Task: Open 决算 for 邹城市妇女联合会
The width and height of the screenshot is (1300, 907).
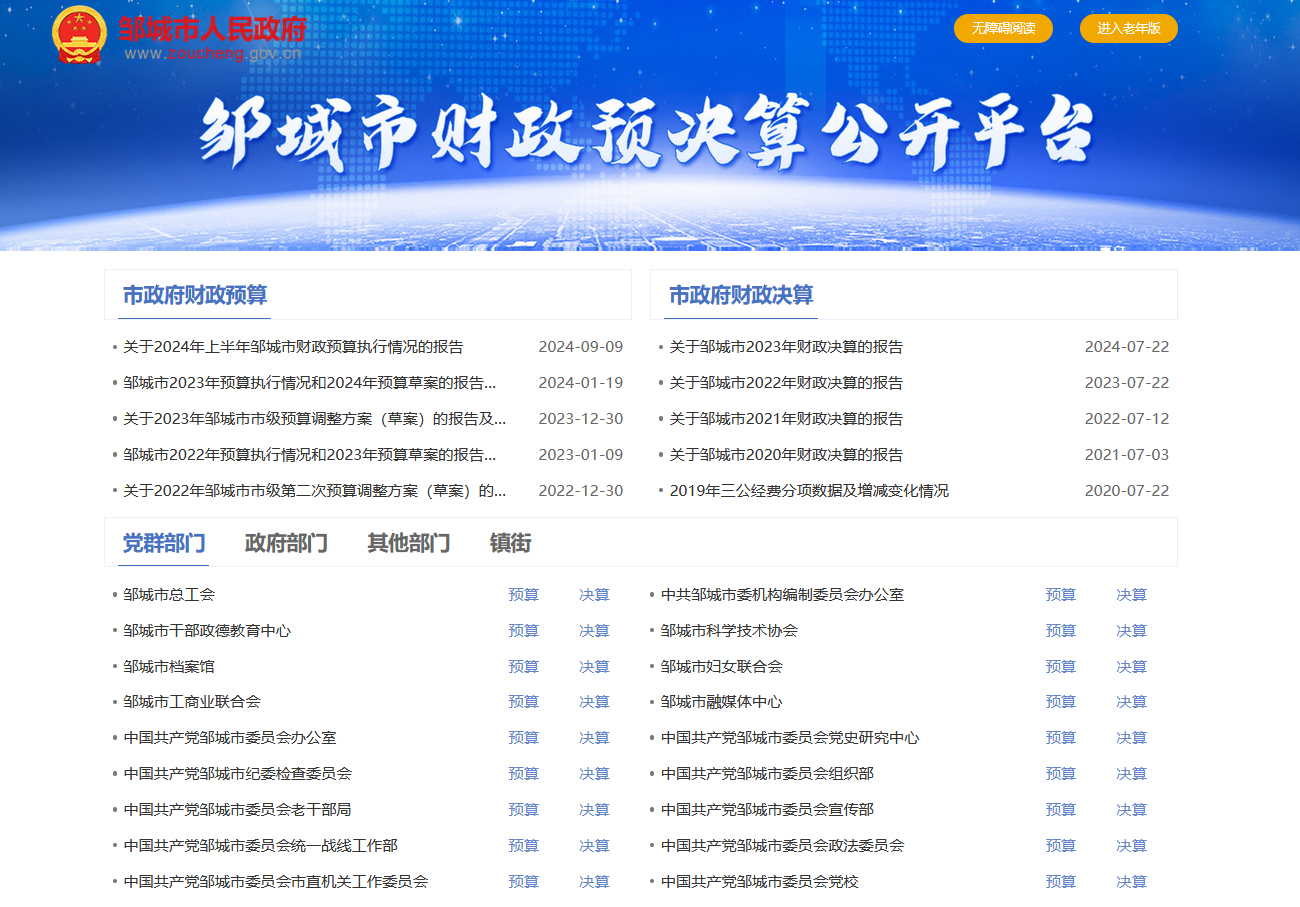Action: click(1132, 667)
